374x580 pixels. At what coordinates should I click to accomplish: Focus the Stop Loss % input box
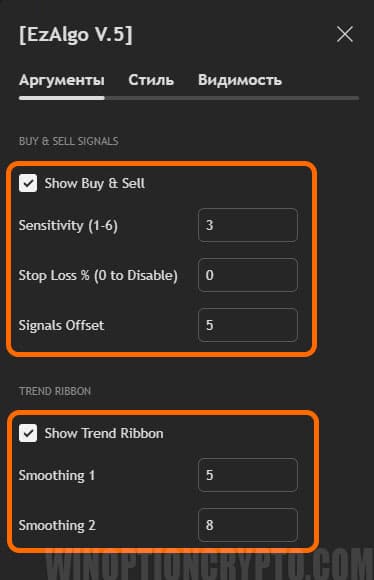(248, 275)
